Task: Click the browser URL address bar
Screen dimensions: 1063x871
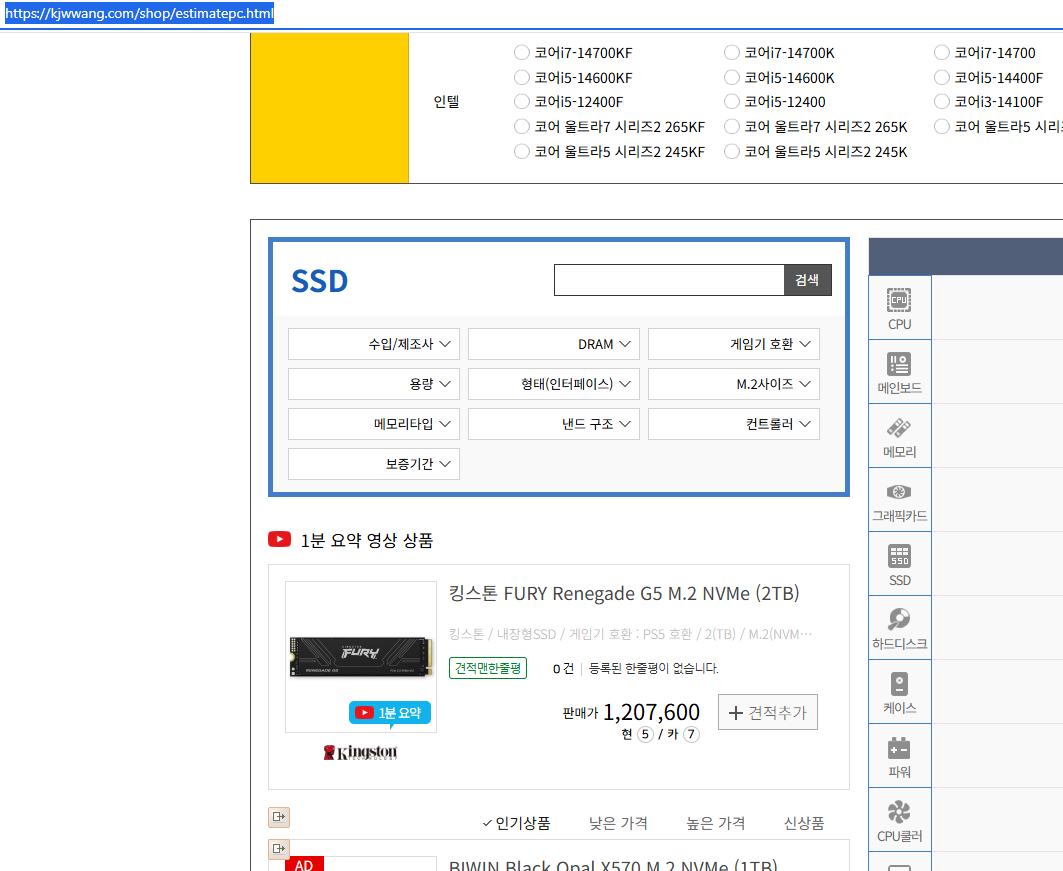Action: [x=140, y=14]
